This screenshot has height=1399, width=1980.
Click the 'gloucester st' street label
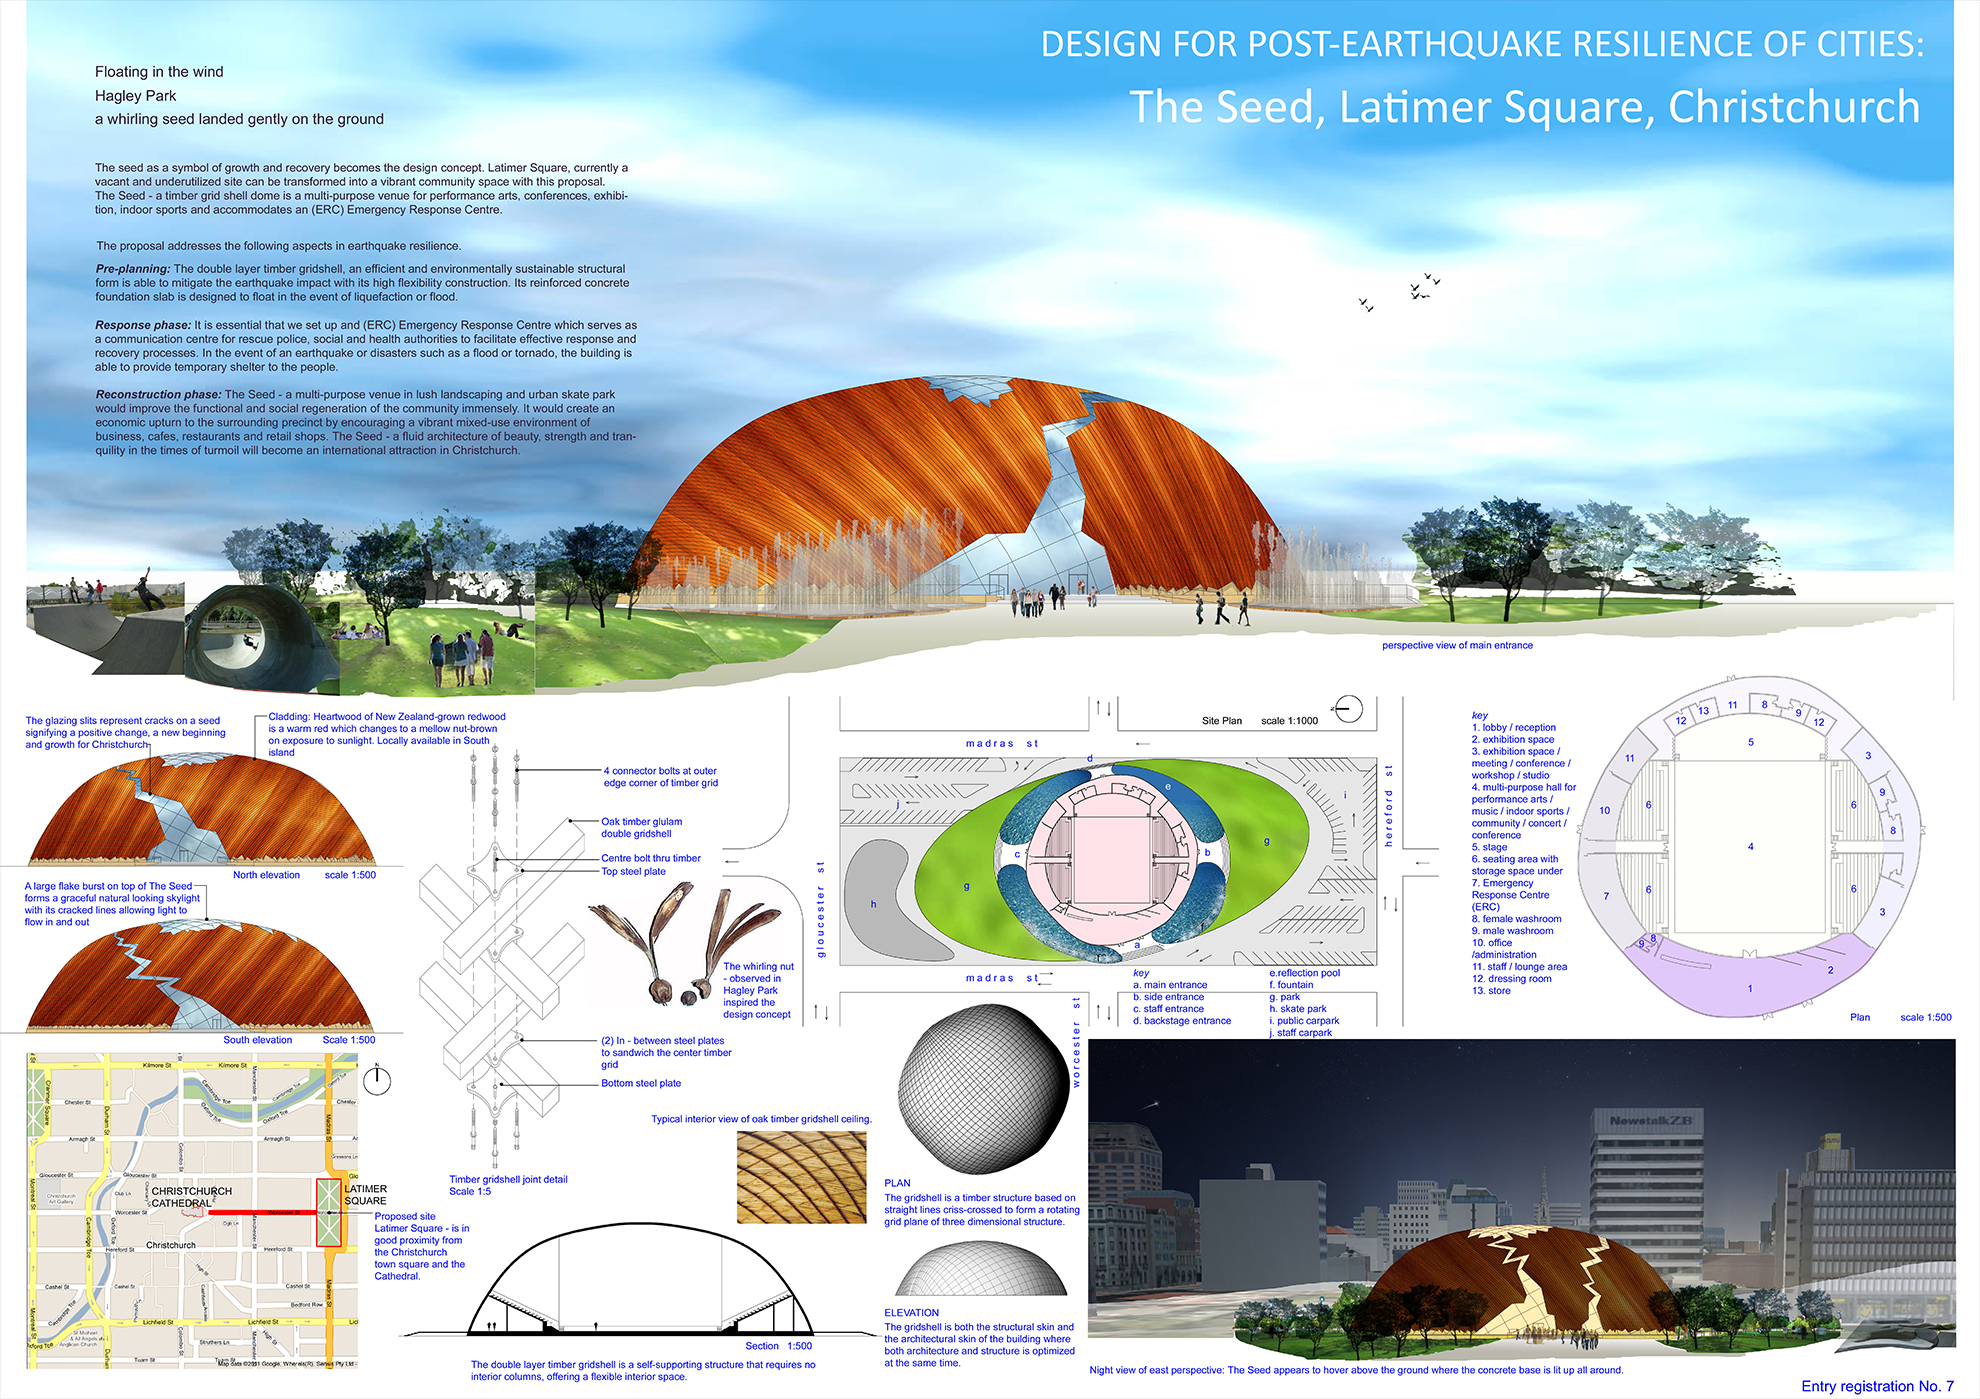[x=821, y=910]
